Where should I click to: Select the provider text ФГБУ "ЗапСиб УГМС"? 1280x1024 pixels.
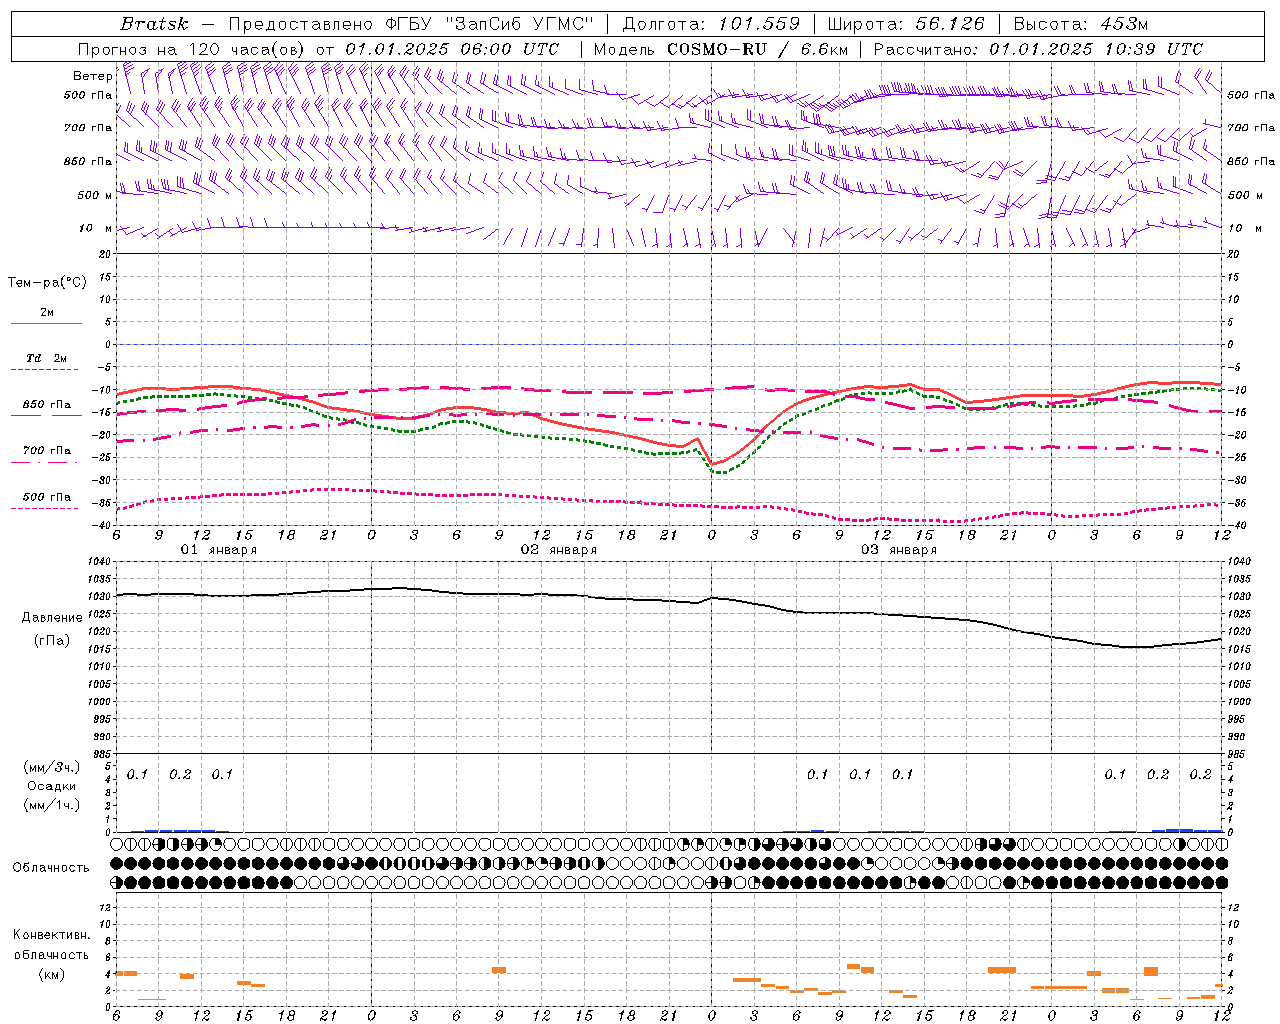(x=492, y=24)
